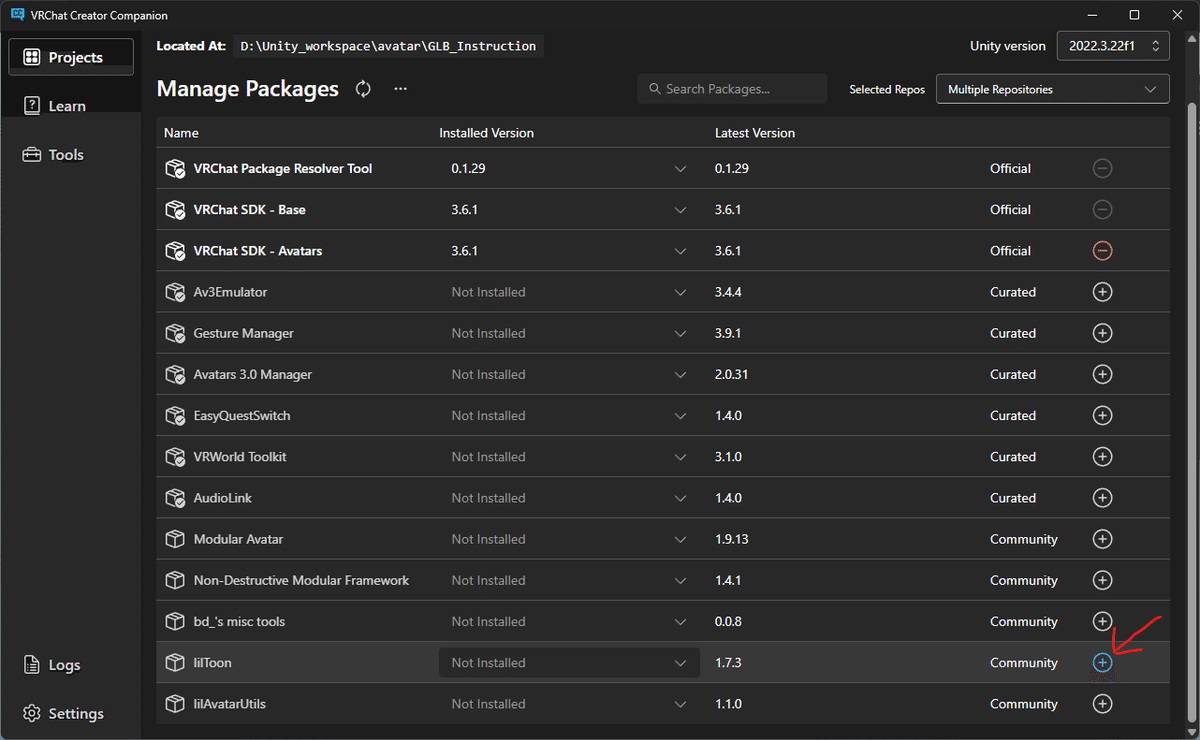Remove VRChat SDK - Avatars package
Screen dimensions: 1200x740
pyautogui.click(x=1102, y=251)
